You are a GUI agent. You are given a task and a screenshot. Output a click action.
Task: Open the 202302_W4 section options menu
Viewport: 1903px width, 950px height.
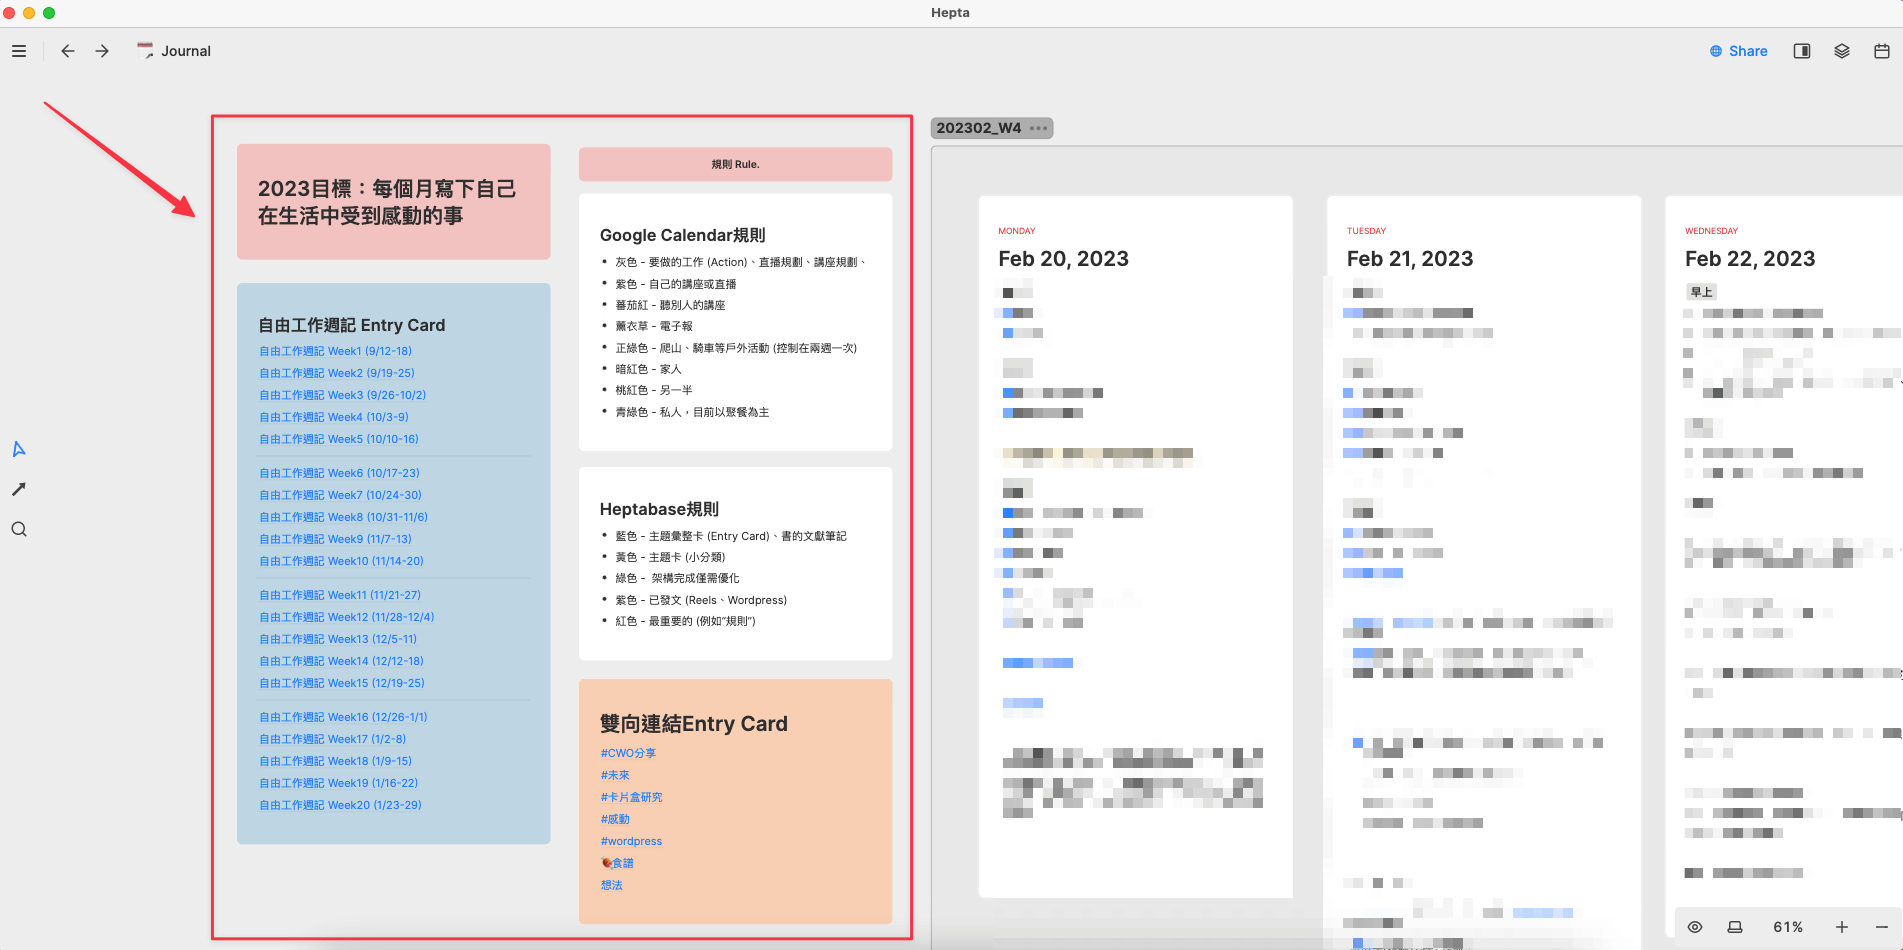click(x=1039, y=128)
